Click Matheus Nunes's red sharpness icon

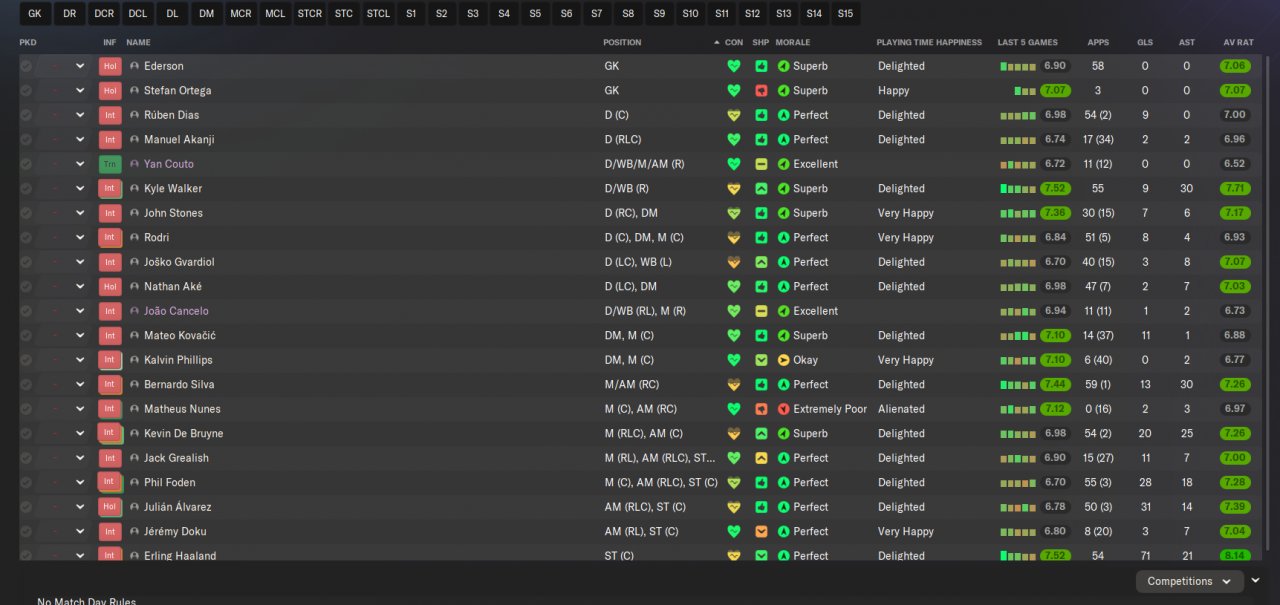click(x=761, y=409)
